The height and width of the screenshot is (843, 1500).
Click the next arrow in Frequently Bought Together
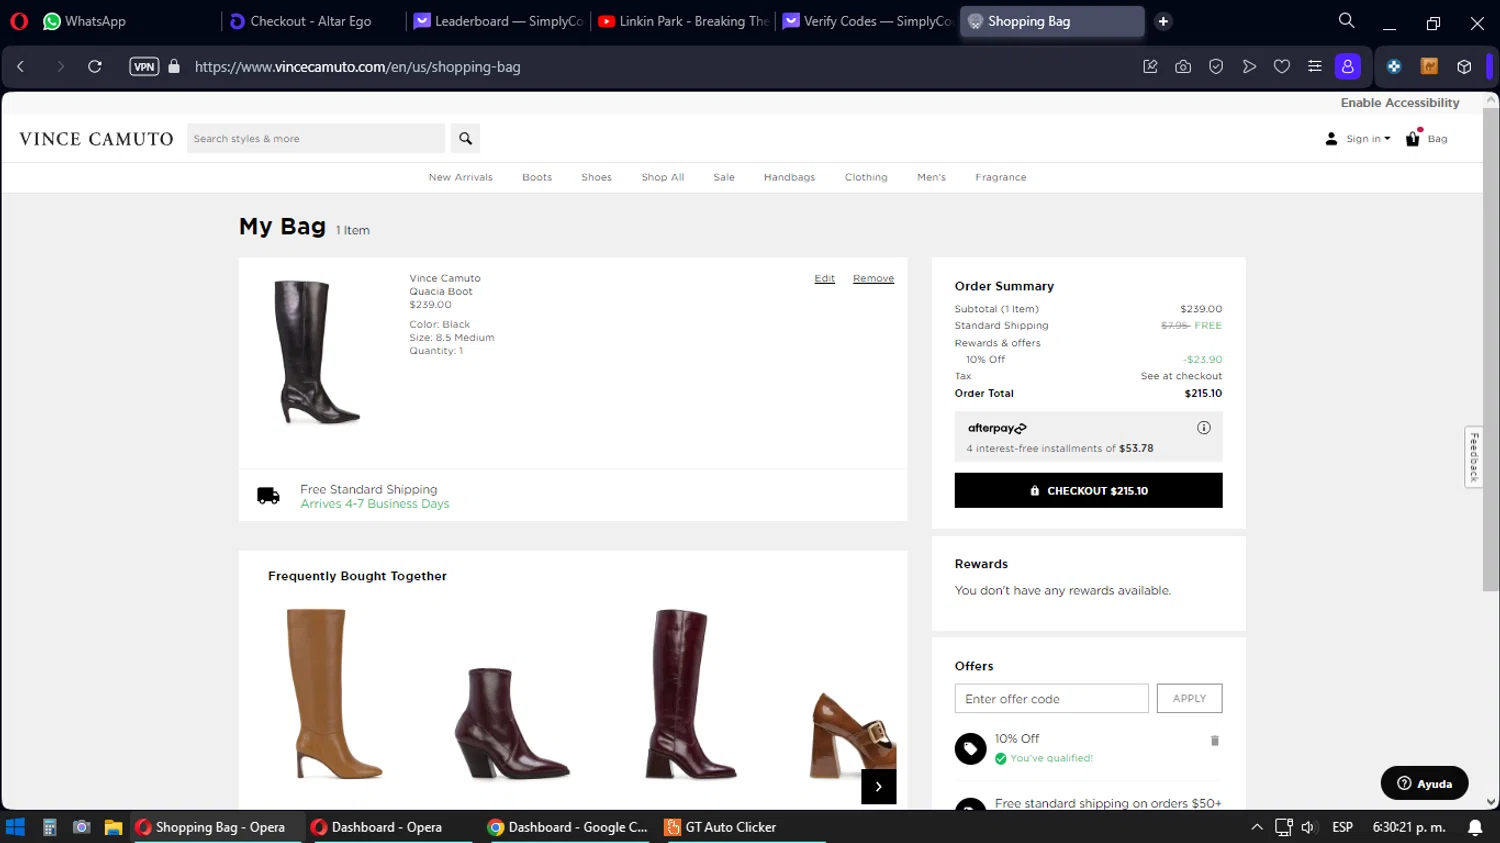(x=878, y=787)
